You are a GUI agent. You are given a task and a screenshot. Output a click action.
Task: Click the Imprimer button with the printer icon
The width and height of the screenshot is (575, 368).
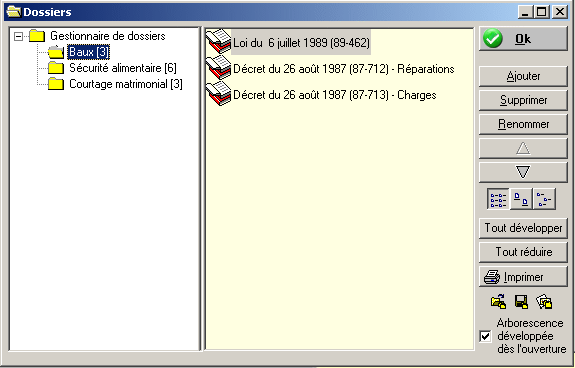coord(523,277)
